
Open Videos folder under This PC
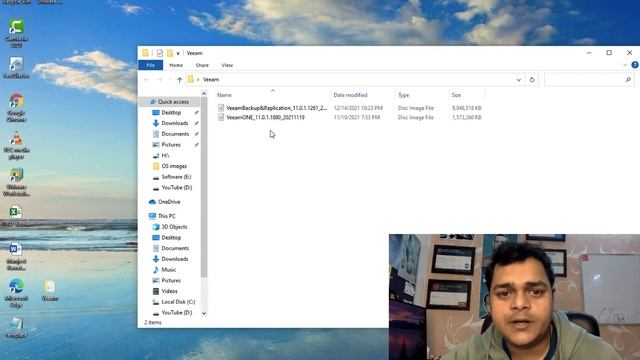169,291
